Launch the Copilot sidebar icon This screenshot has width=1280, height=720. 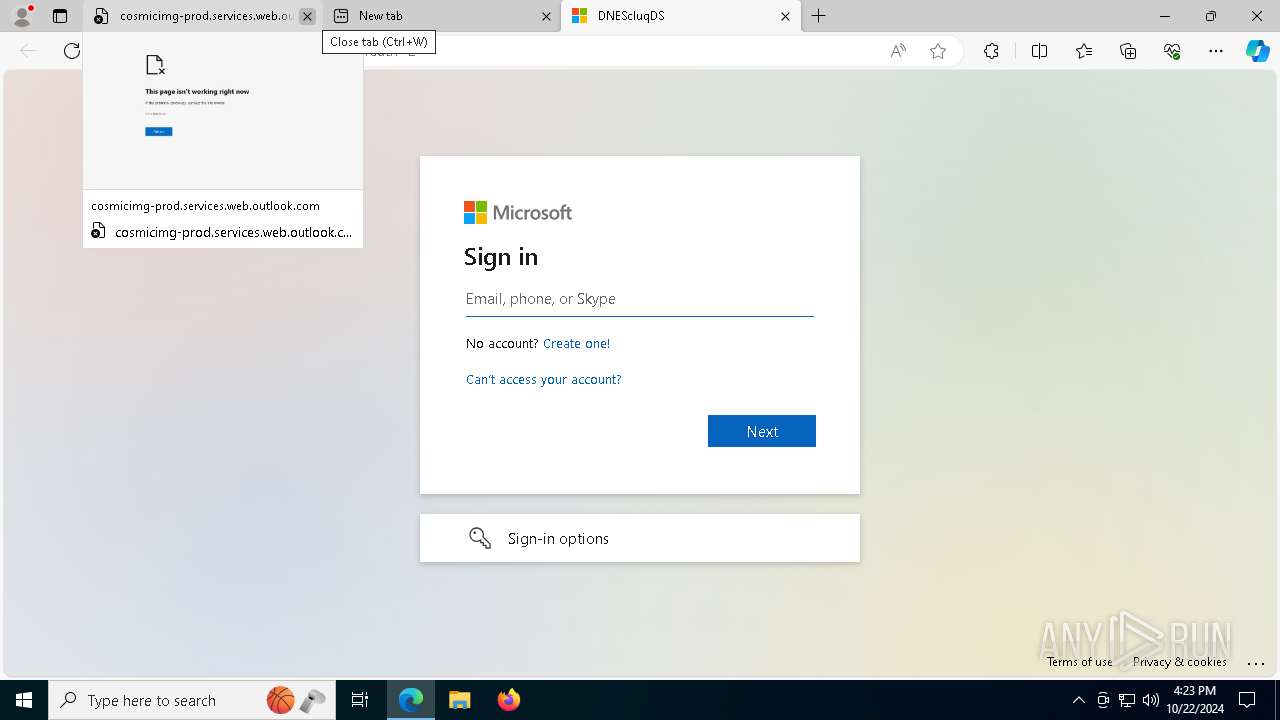pyautogui.click(x=1257, y=51)
